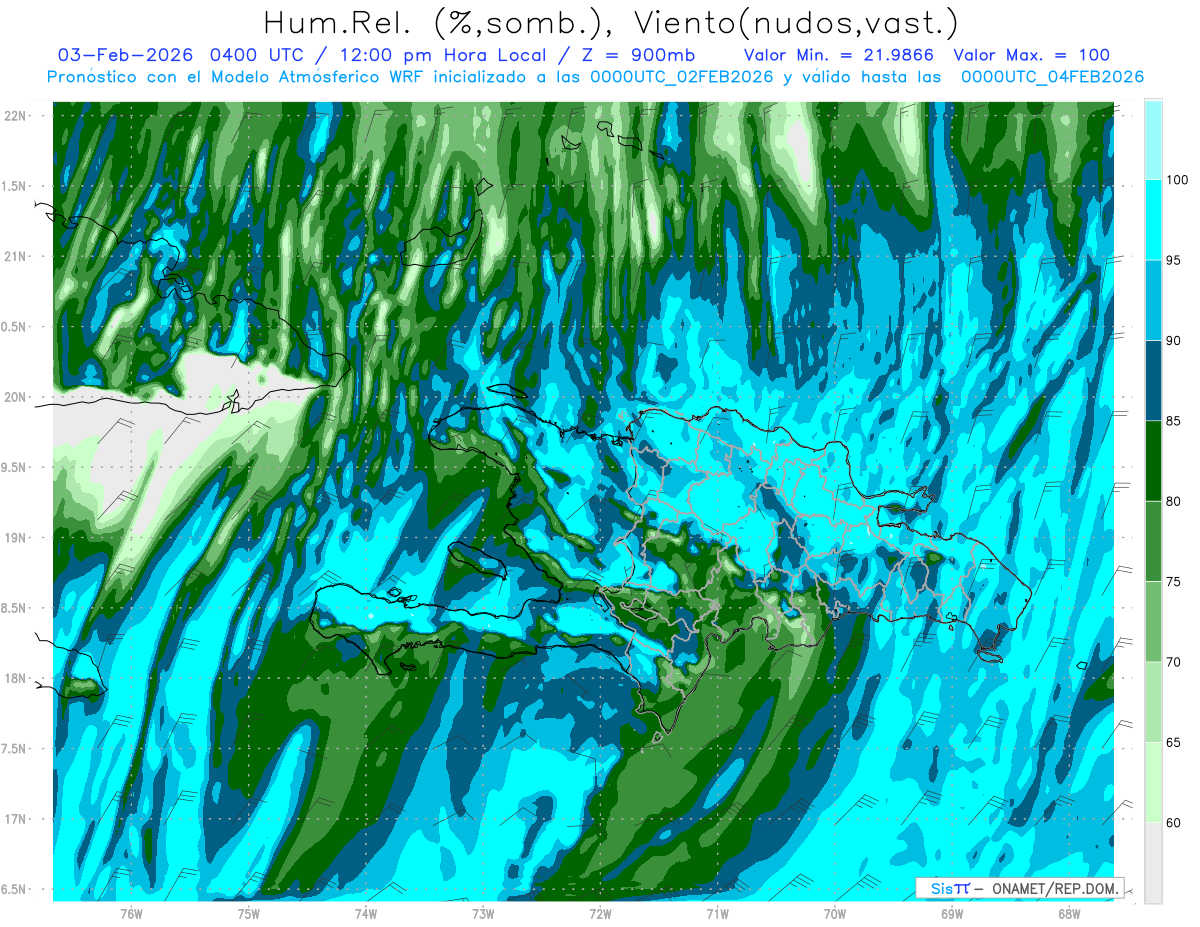Click the light green 65–70 colorbar segment
The height and width of the screenshot is (927, 1200).
[1153, 702]
